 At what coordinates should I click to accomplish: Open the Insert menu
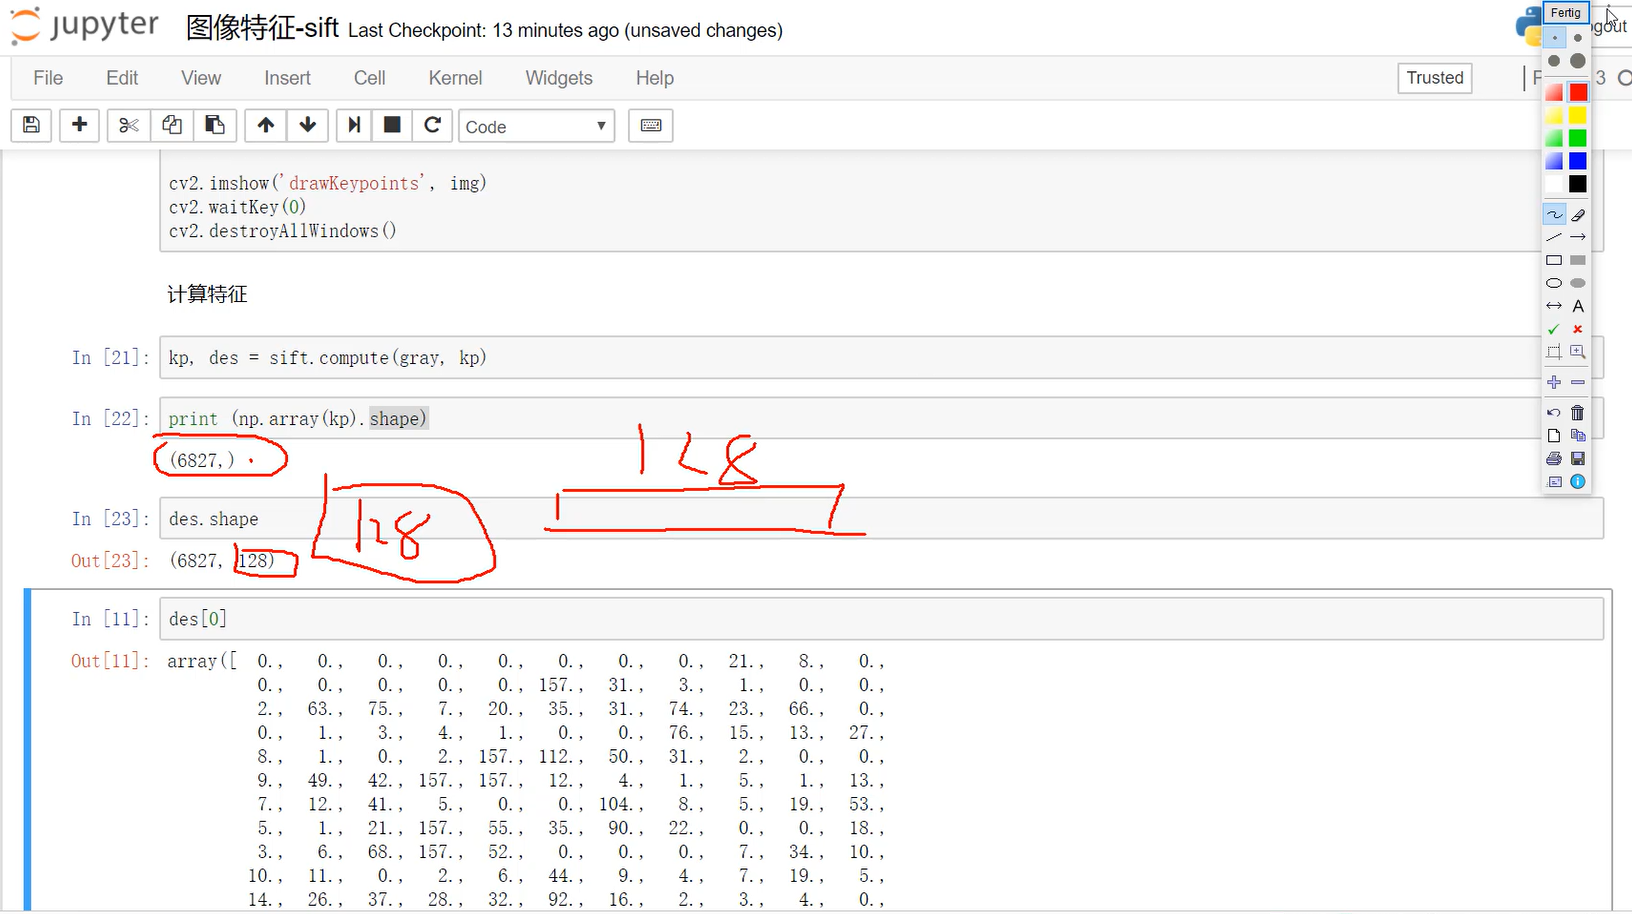tap(287, 78)
